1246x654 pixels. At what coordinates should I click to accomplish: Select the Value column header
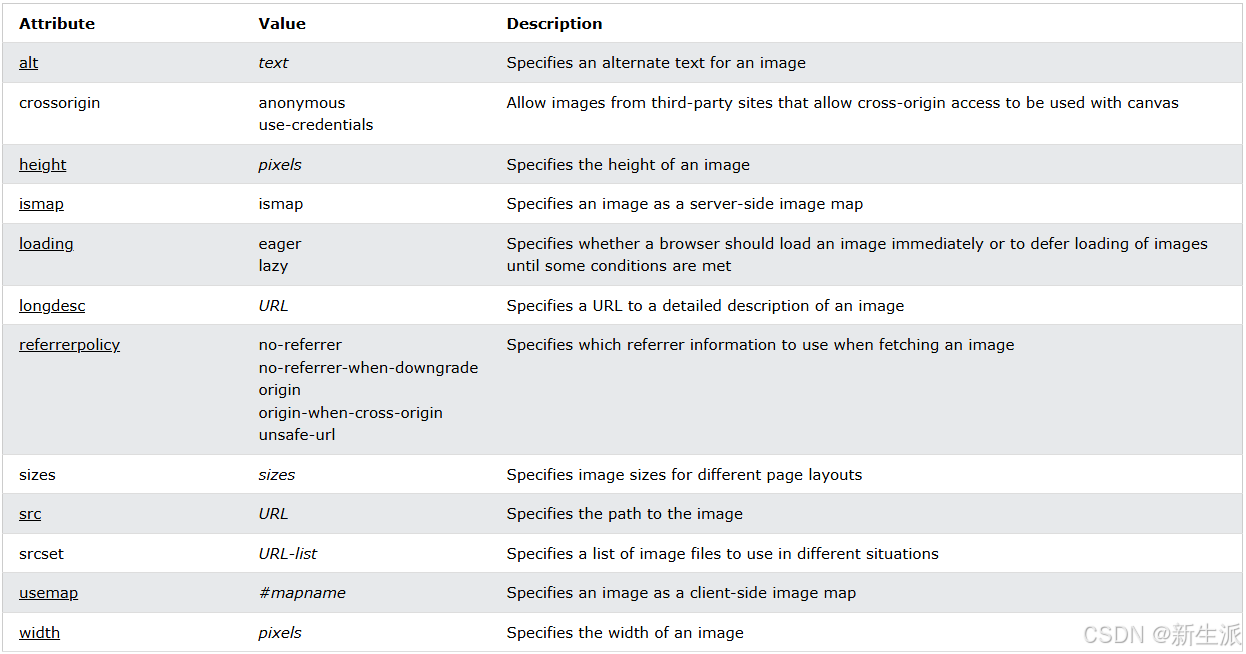(x=282, y=24)
